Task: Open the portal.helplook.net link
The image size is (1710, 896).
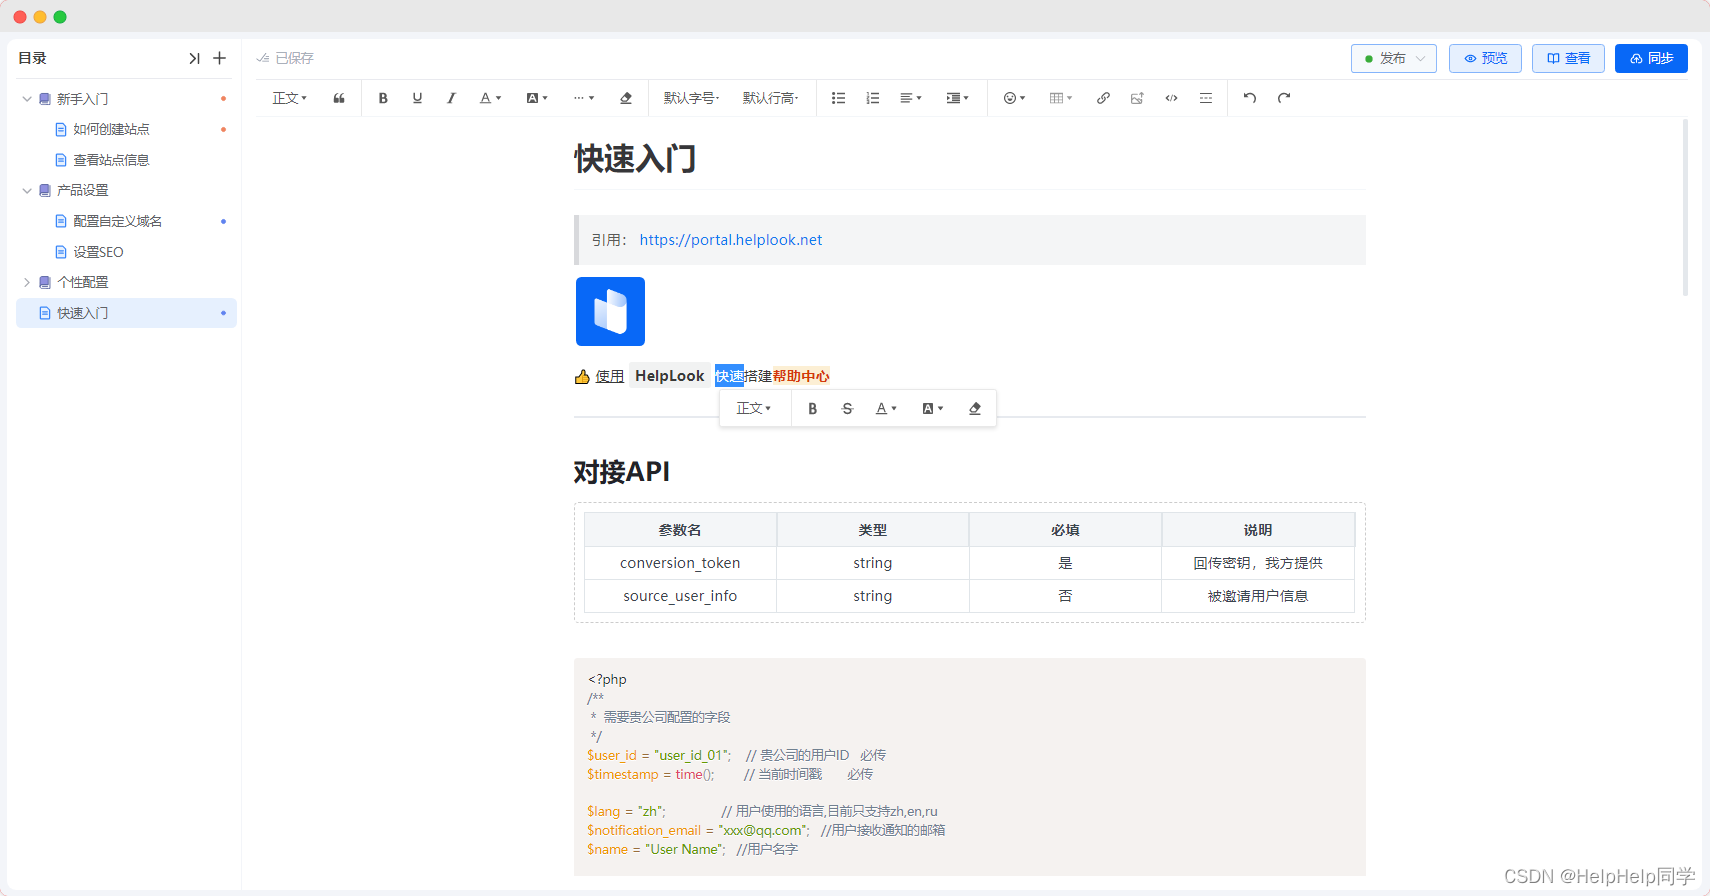Action: tap(731, 240)
